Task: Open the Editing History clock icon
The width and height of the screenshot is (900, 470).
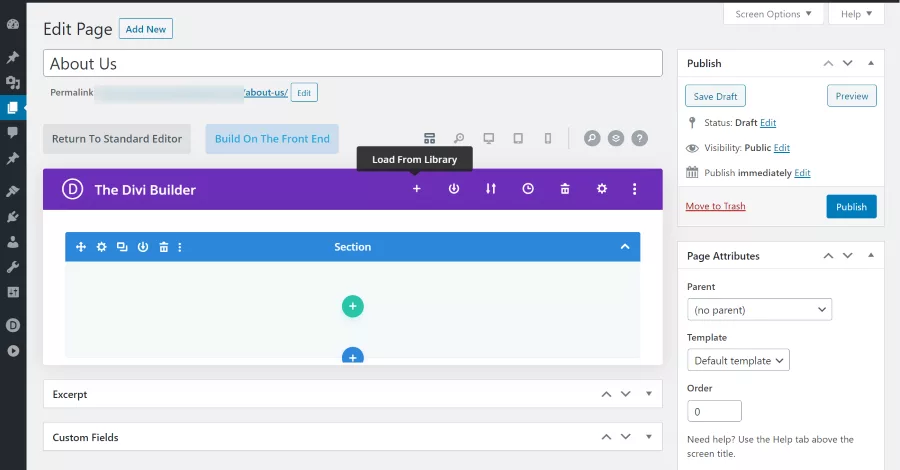Action: pos(528,189)
